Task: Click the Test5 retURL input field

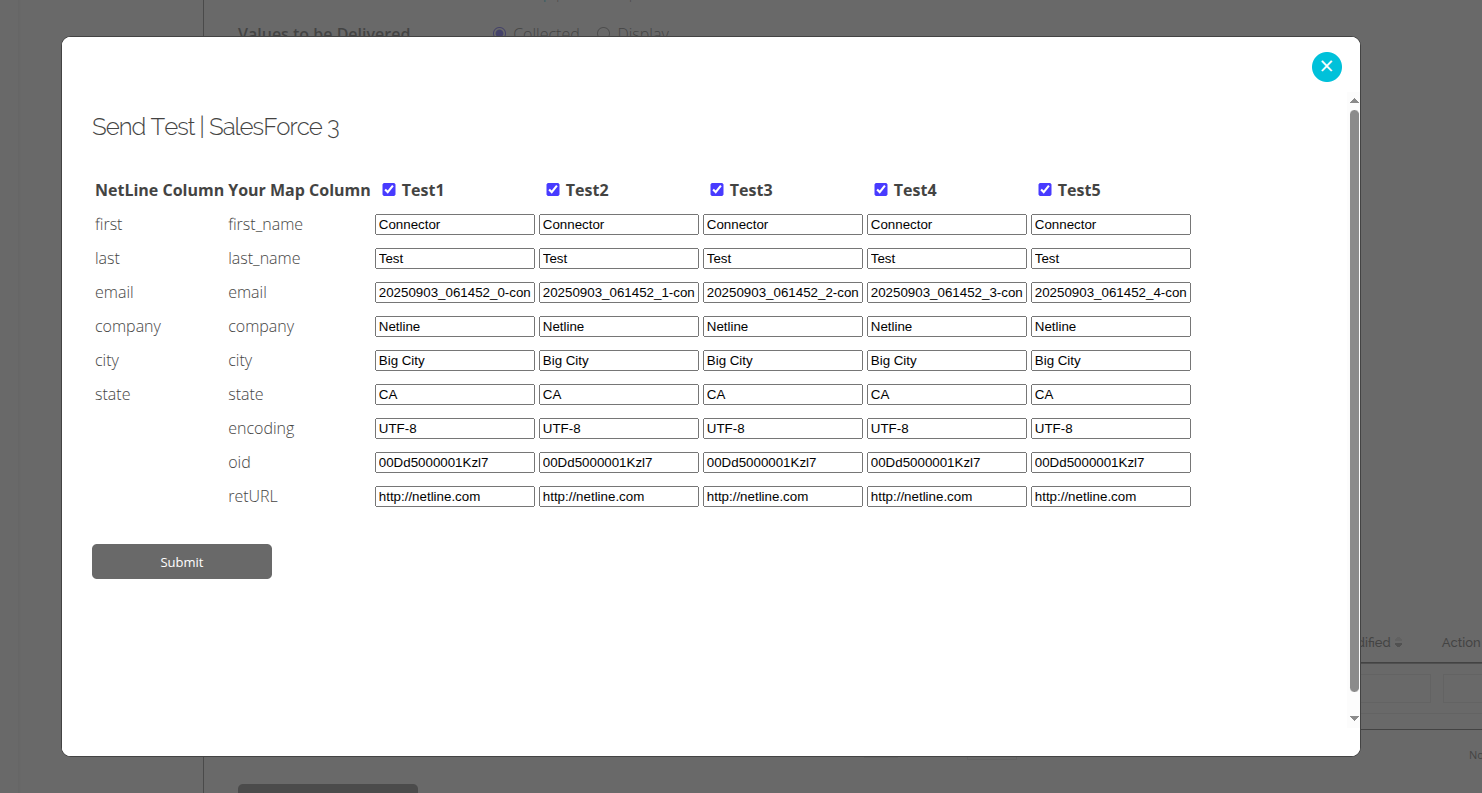Action: pyautogui.click(x=1111, y=497)
